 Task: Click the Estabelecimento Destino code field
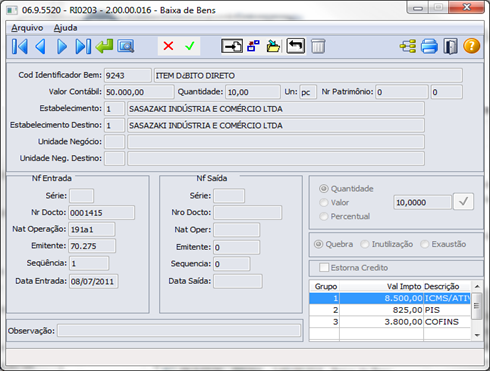click(x=115, y=125)
